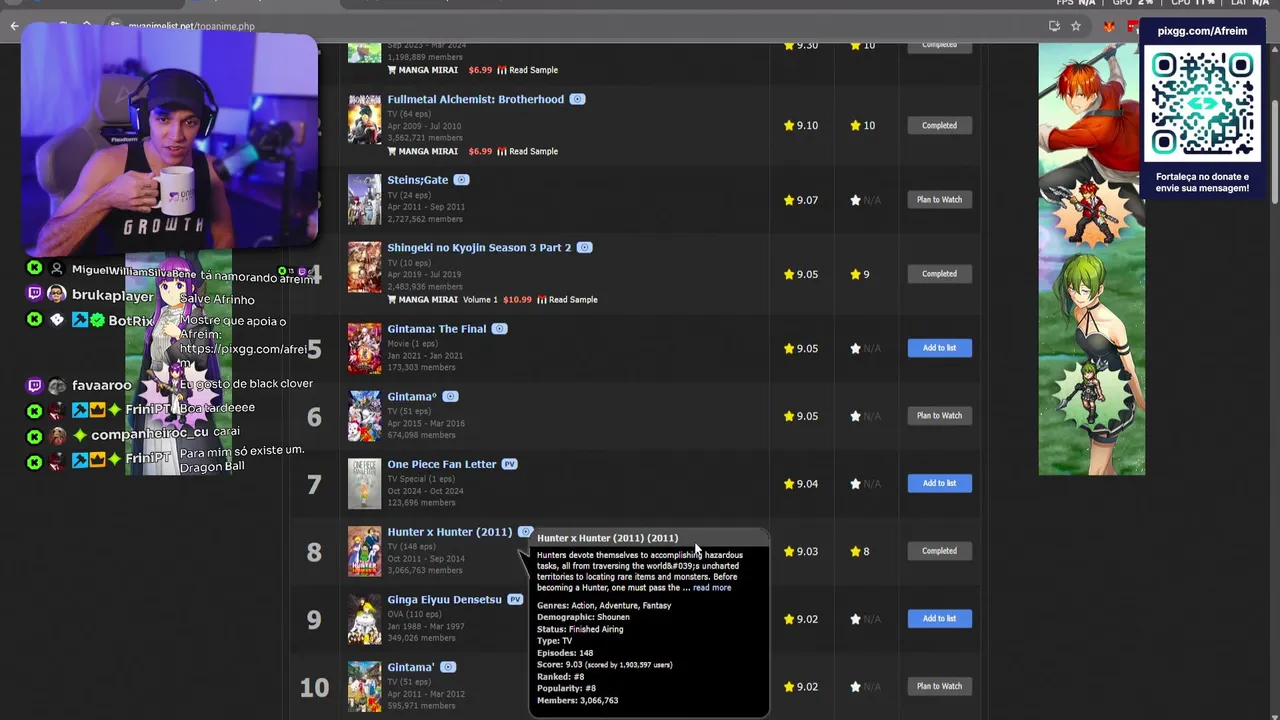Click your-score star for Gintama°
The width and height of the screenshot is (1280, 720).
pyautogui.click(x=855, y=416)
